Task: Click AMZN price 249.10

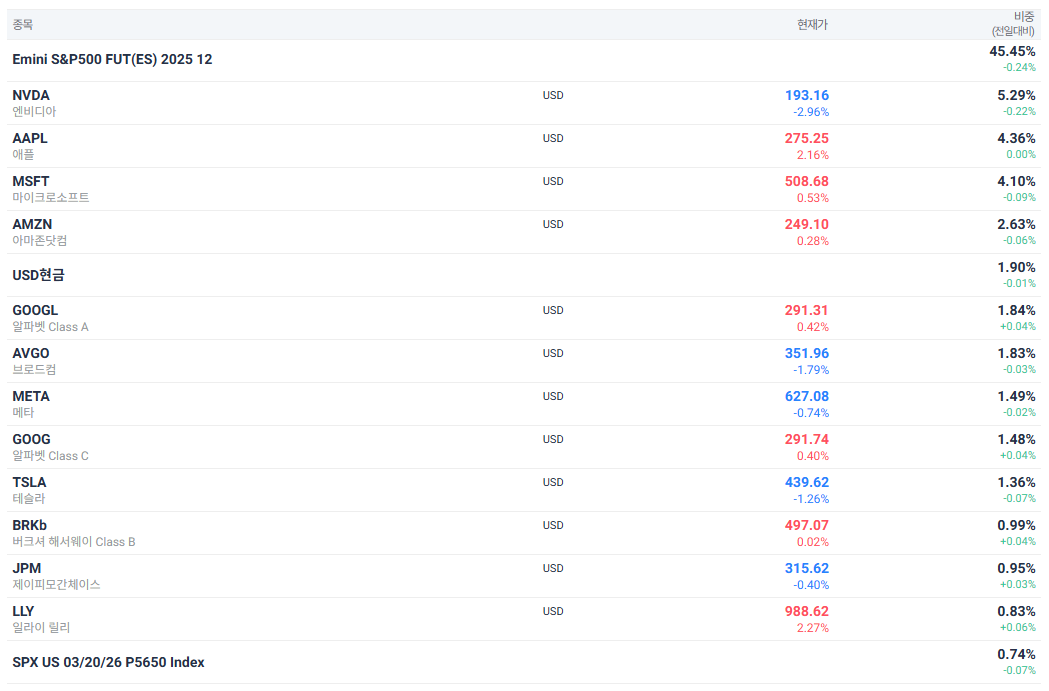Action: [807, 224]
